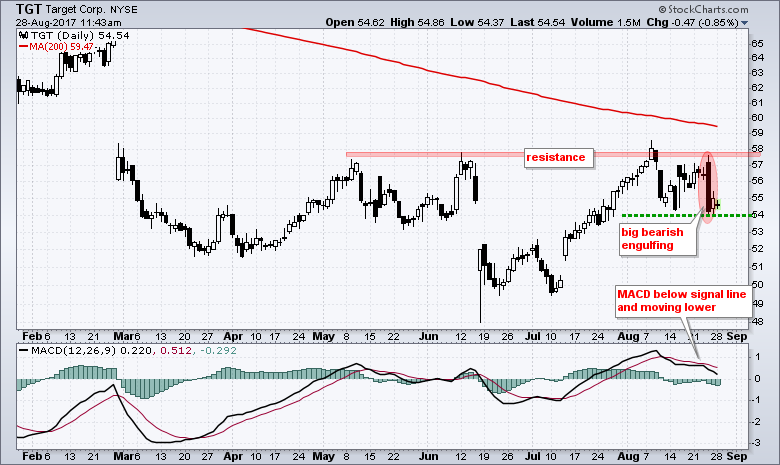The width and height of the screenshot is (780, 465).
Task: Click the green last-price marker candle
Action: (x=717, y=203)
